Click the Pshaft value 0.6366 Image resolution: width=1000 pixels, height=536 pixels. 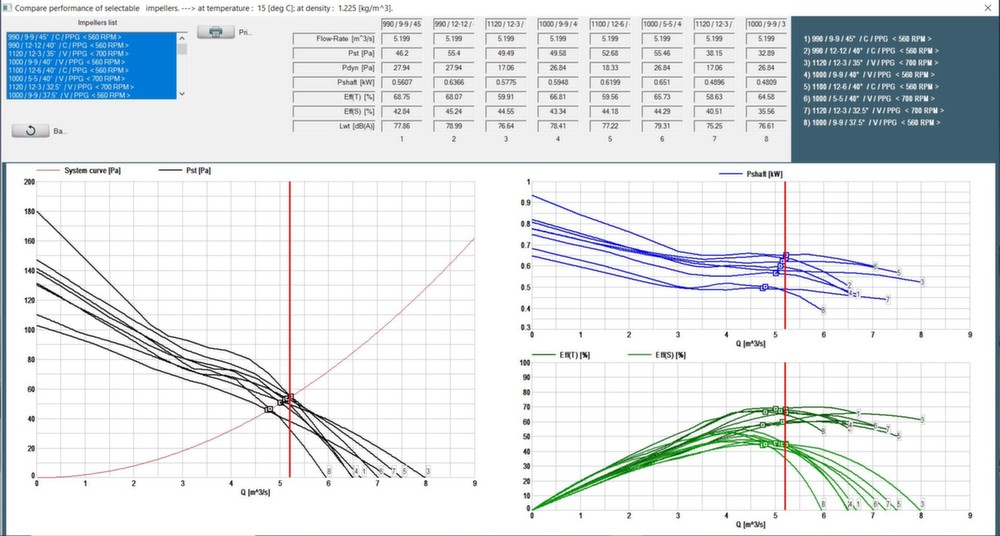tap(454, 83)
